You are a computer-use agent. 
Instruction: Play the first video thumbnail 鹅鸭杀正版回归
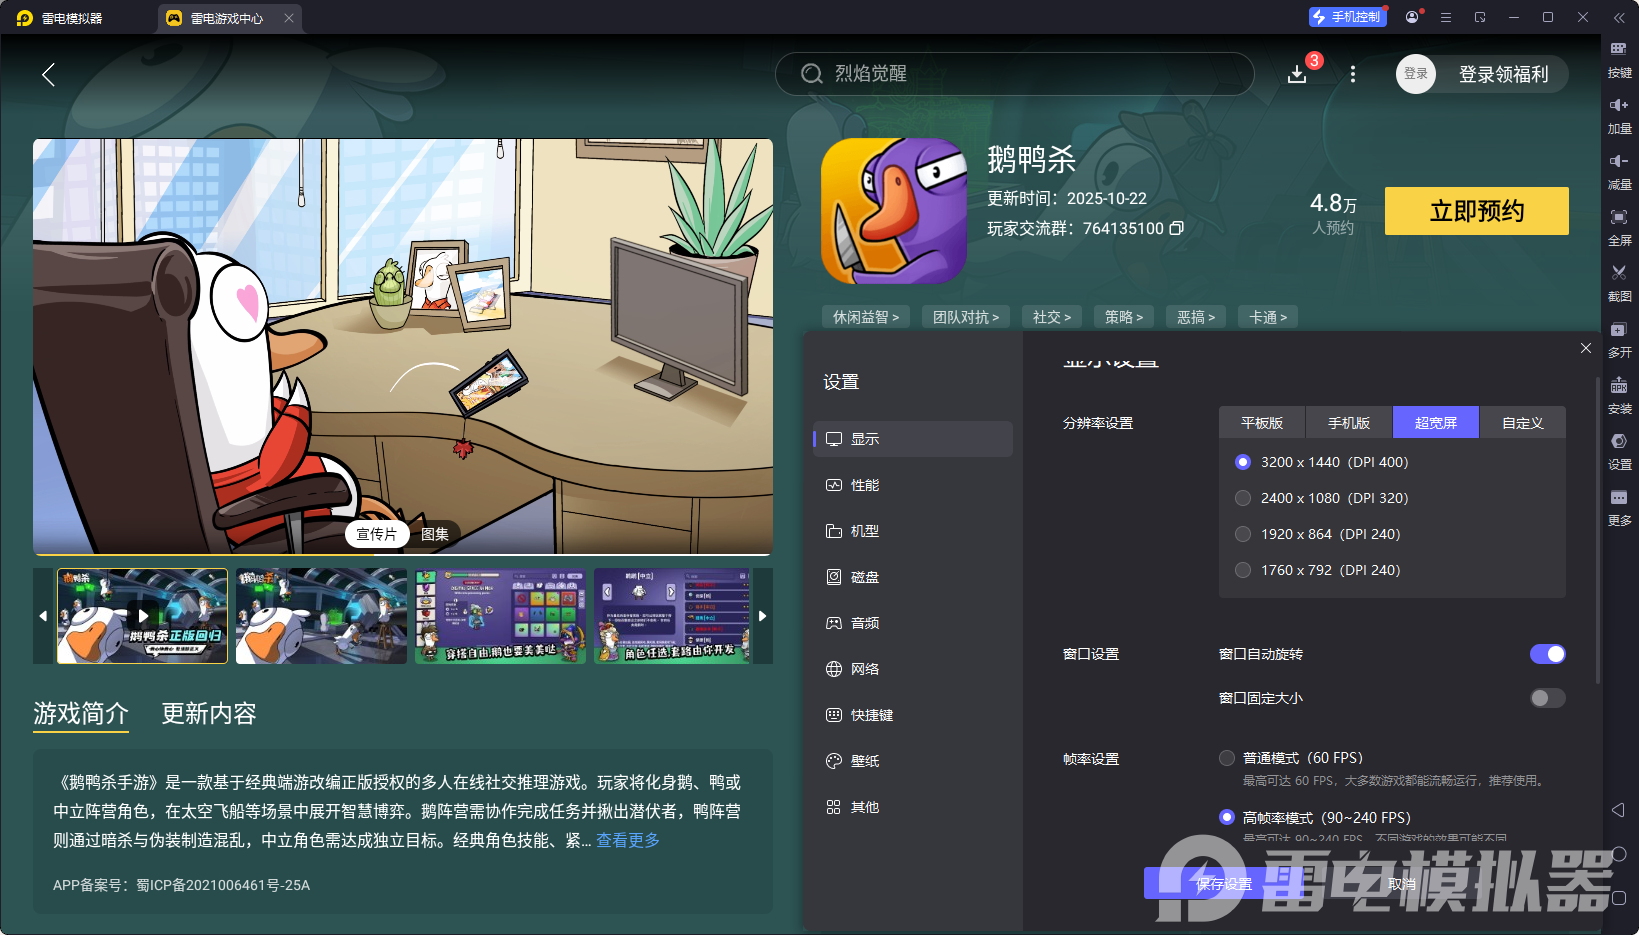[x=142, y=616]
